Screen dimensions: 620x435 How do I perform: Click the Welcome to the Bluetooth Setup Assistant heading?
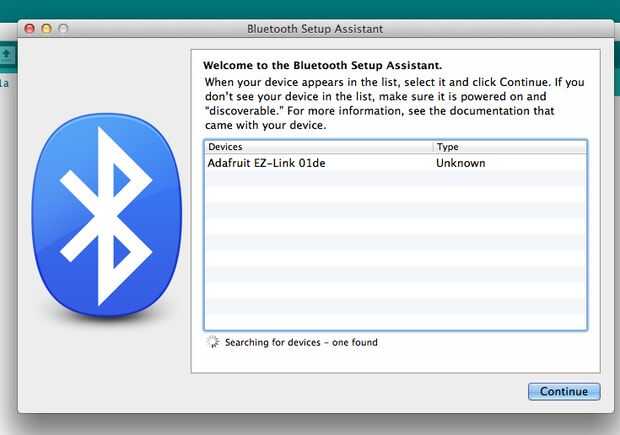click(322, 65)
